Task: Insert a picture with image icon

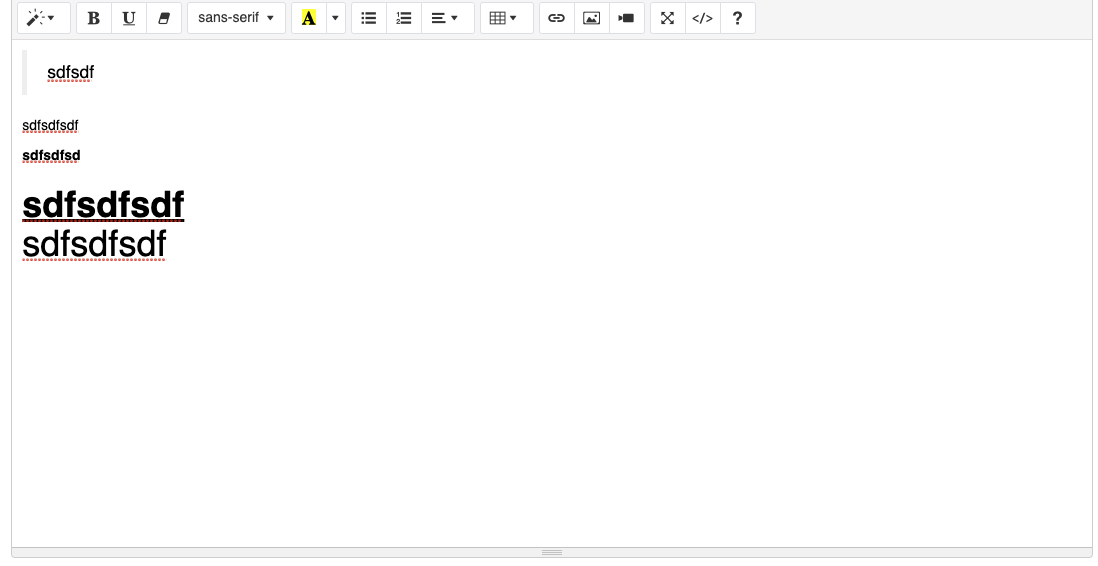Action: [x=592, y=18]
